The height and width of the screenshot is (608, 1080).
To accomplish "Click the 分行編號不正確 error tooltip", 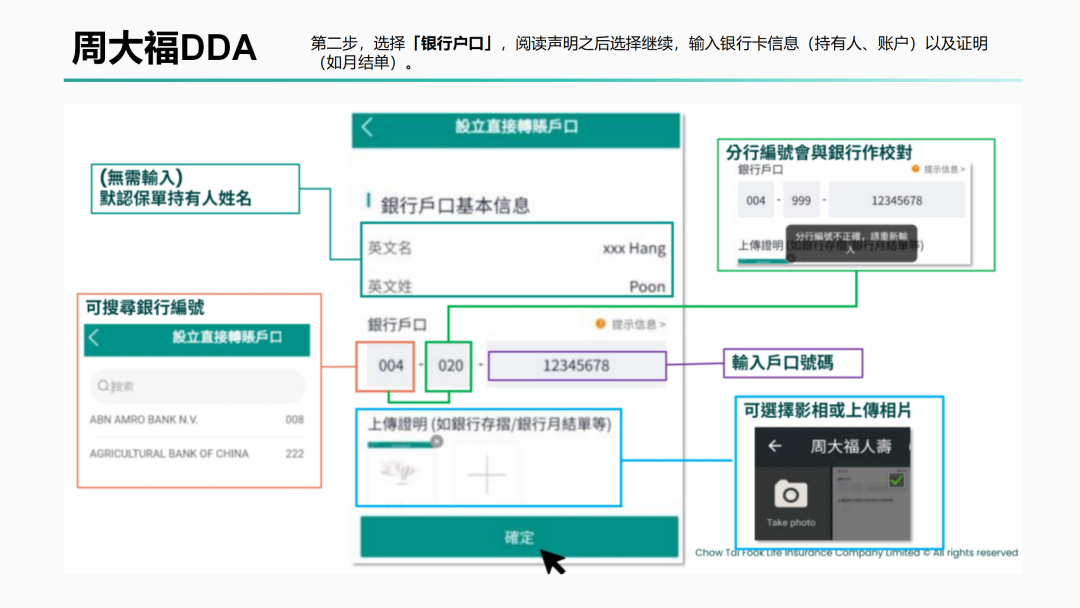I will 851,242.
